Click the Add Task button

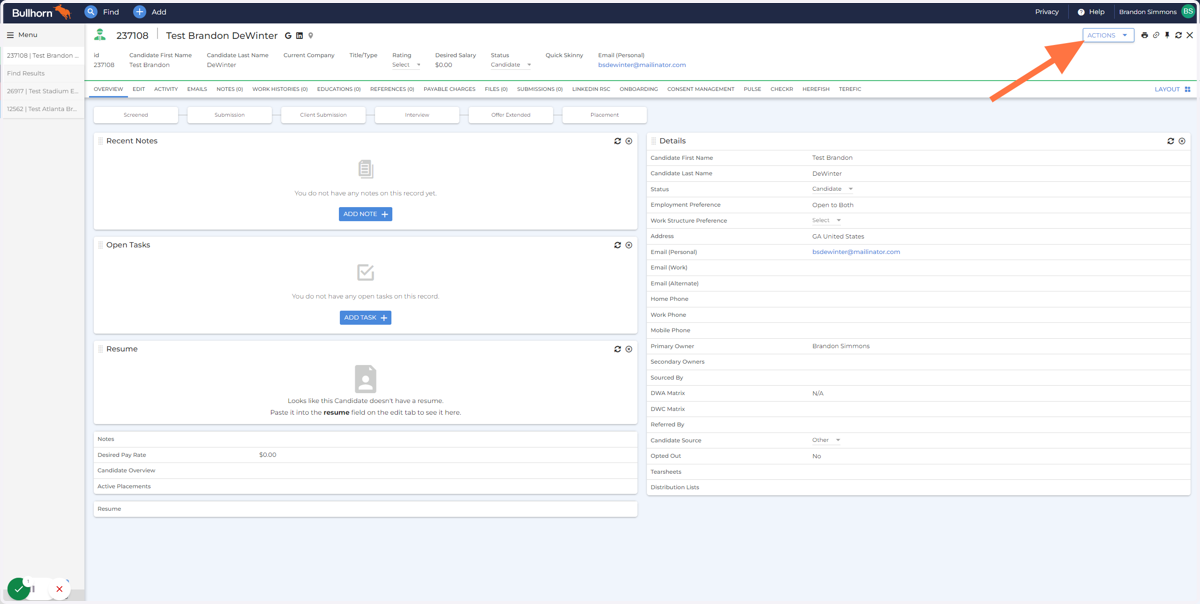coord(365,318)
